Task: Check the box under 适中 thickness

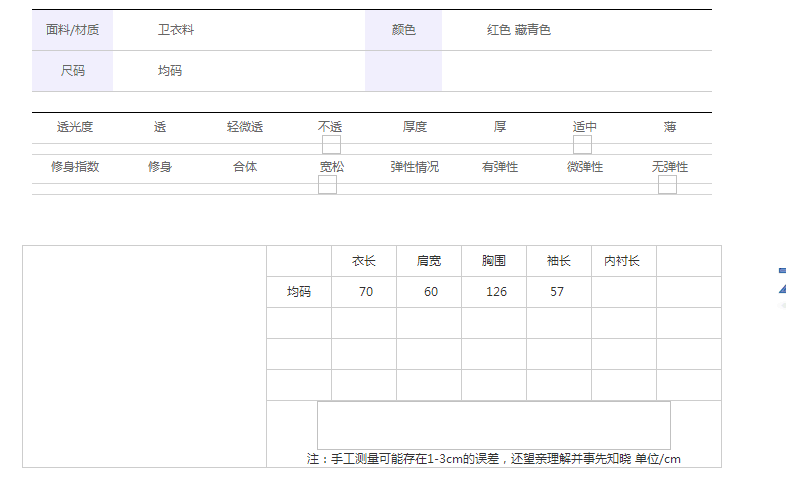Action: point(582,145)
